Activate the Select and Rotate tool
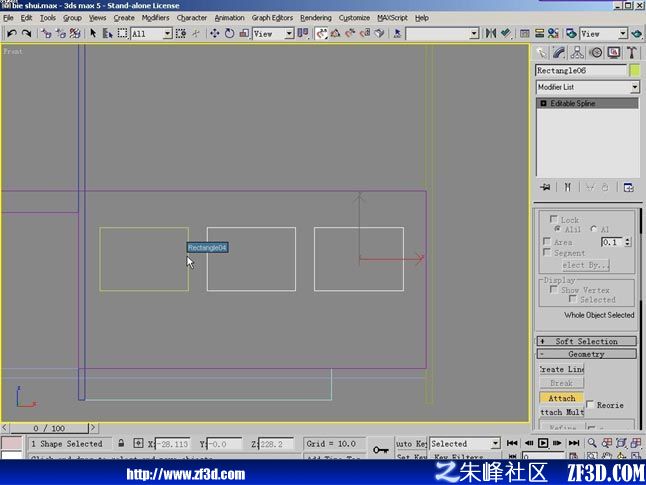 (229, 33)
